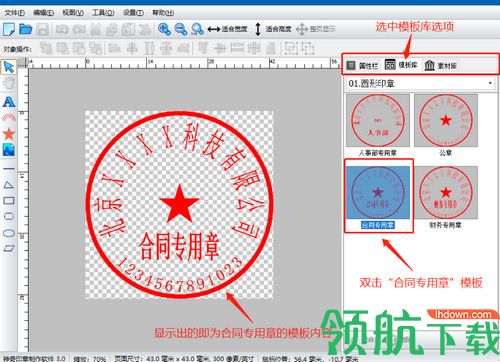
Task: Click the stamp serial number 12345678910​23
Action: tap(180, 275)
